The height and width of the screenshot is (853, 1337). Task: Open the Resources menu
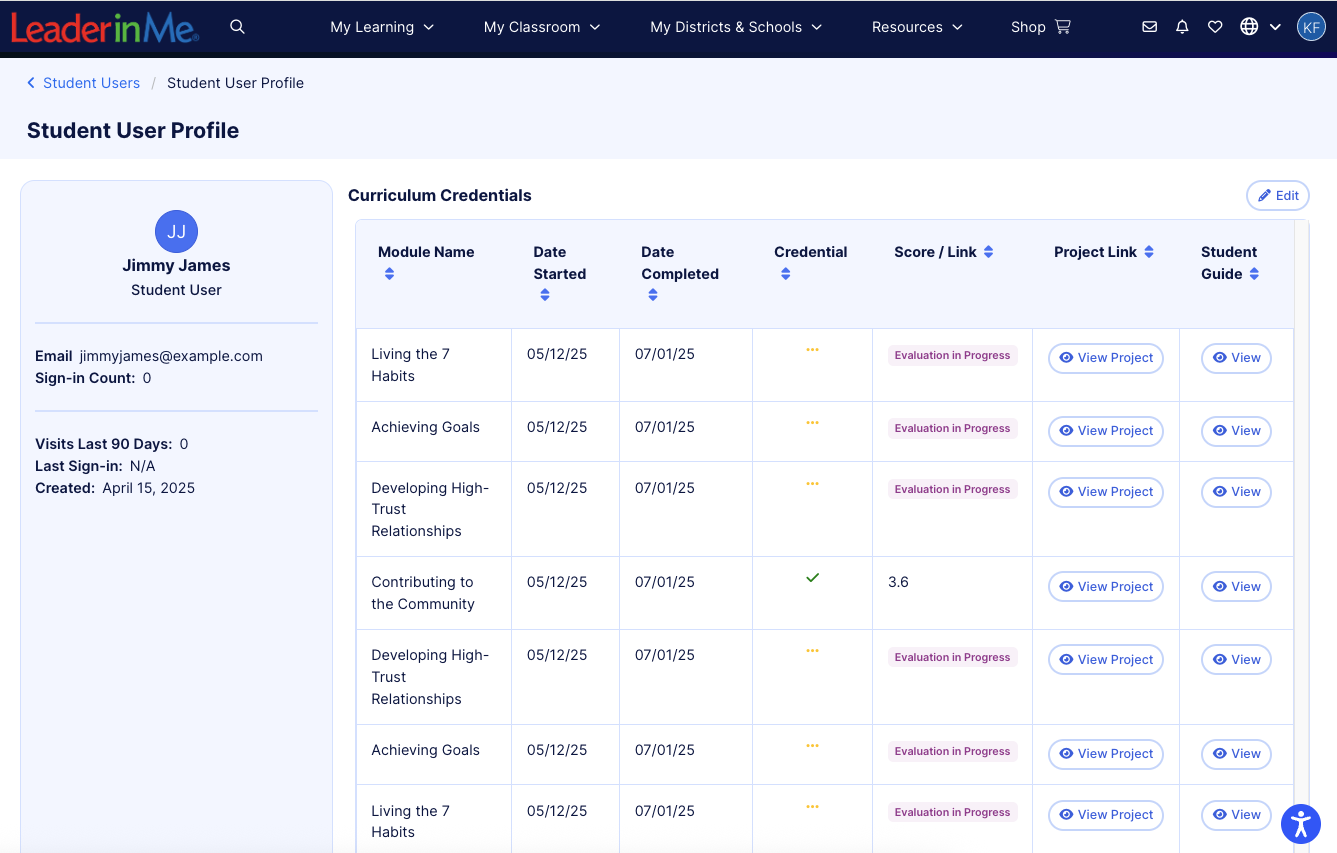coord(917,27)
